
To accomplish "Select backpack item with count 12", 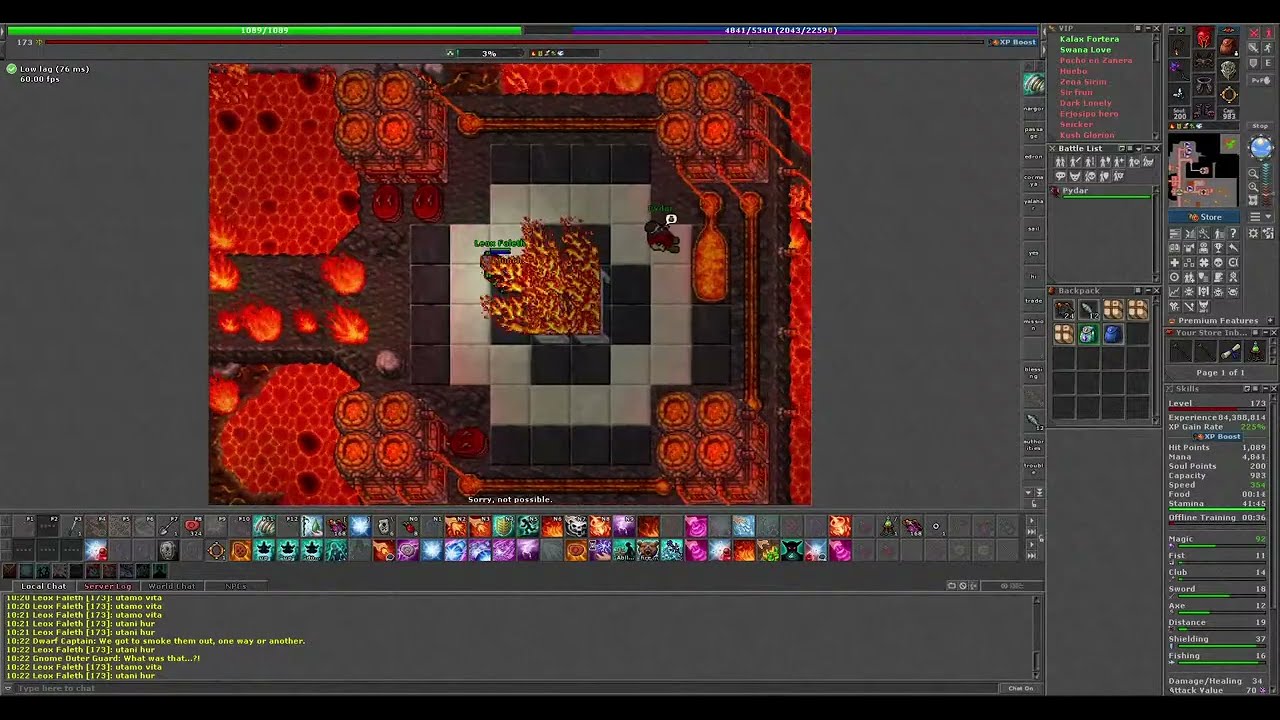I will click(x=1088, y=309).
